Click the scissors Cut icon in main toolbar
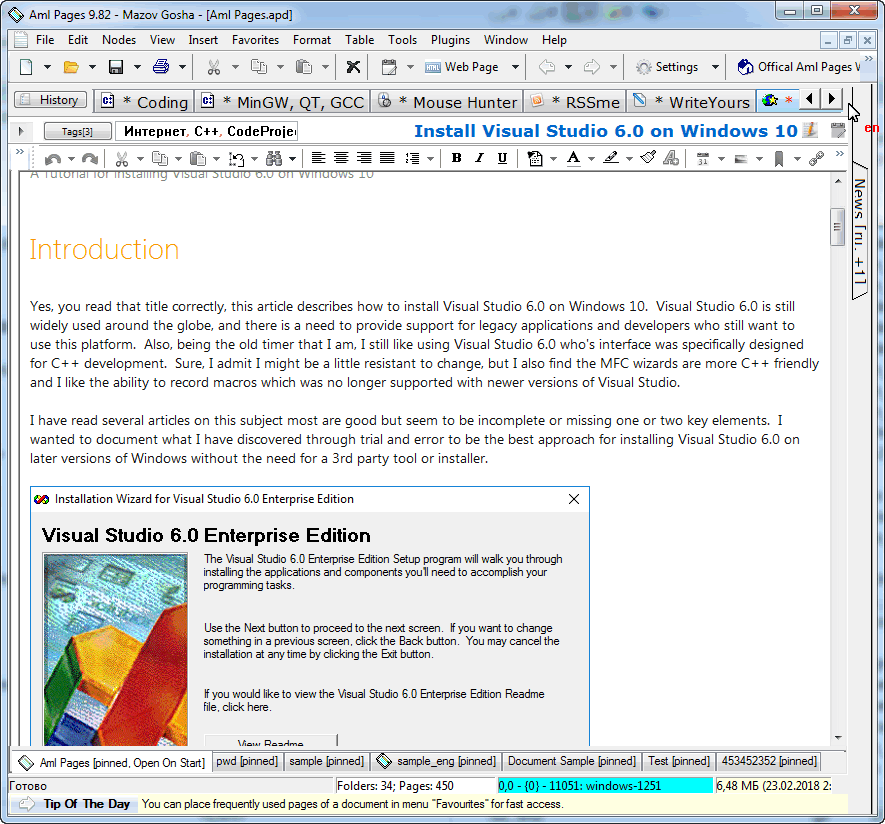 point(213,67)
